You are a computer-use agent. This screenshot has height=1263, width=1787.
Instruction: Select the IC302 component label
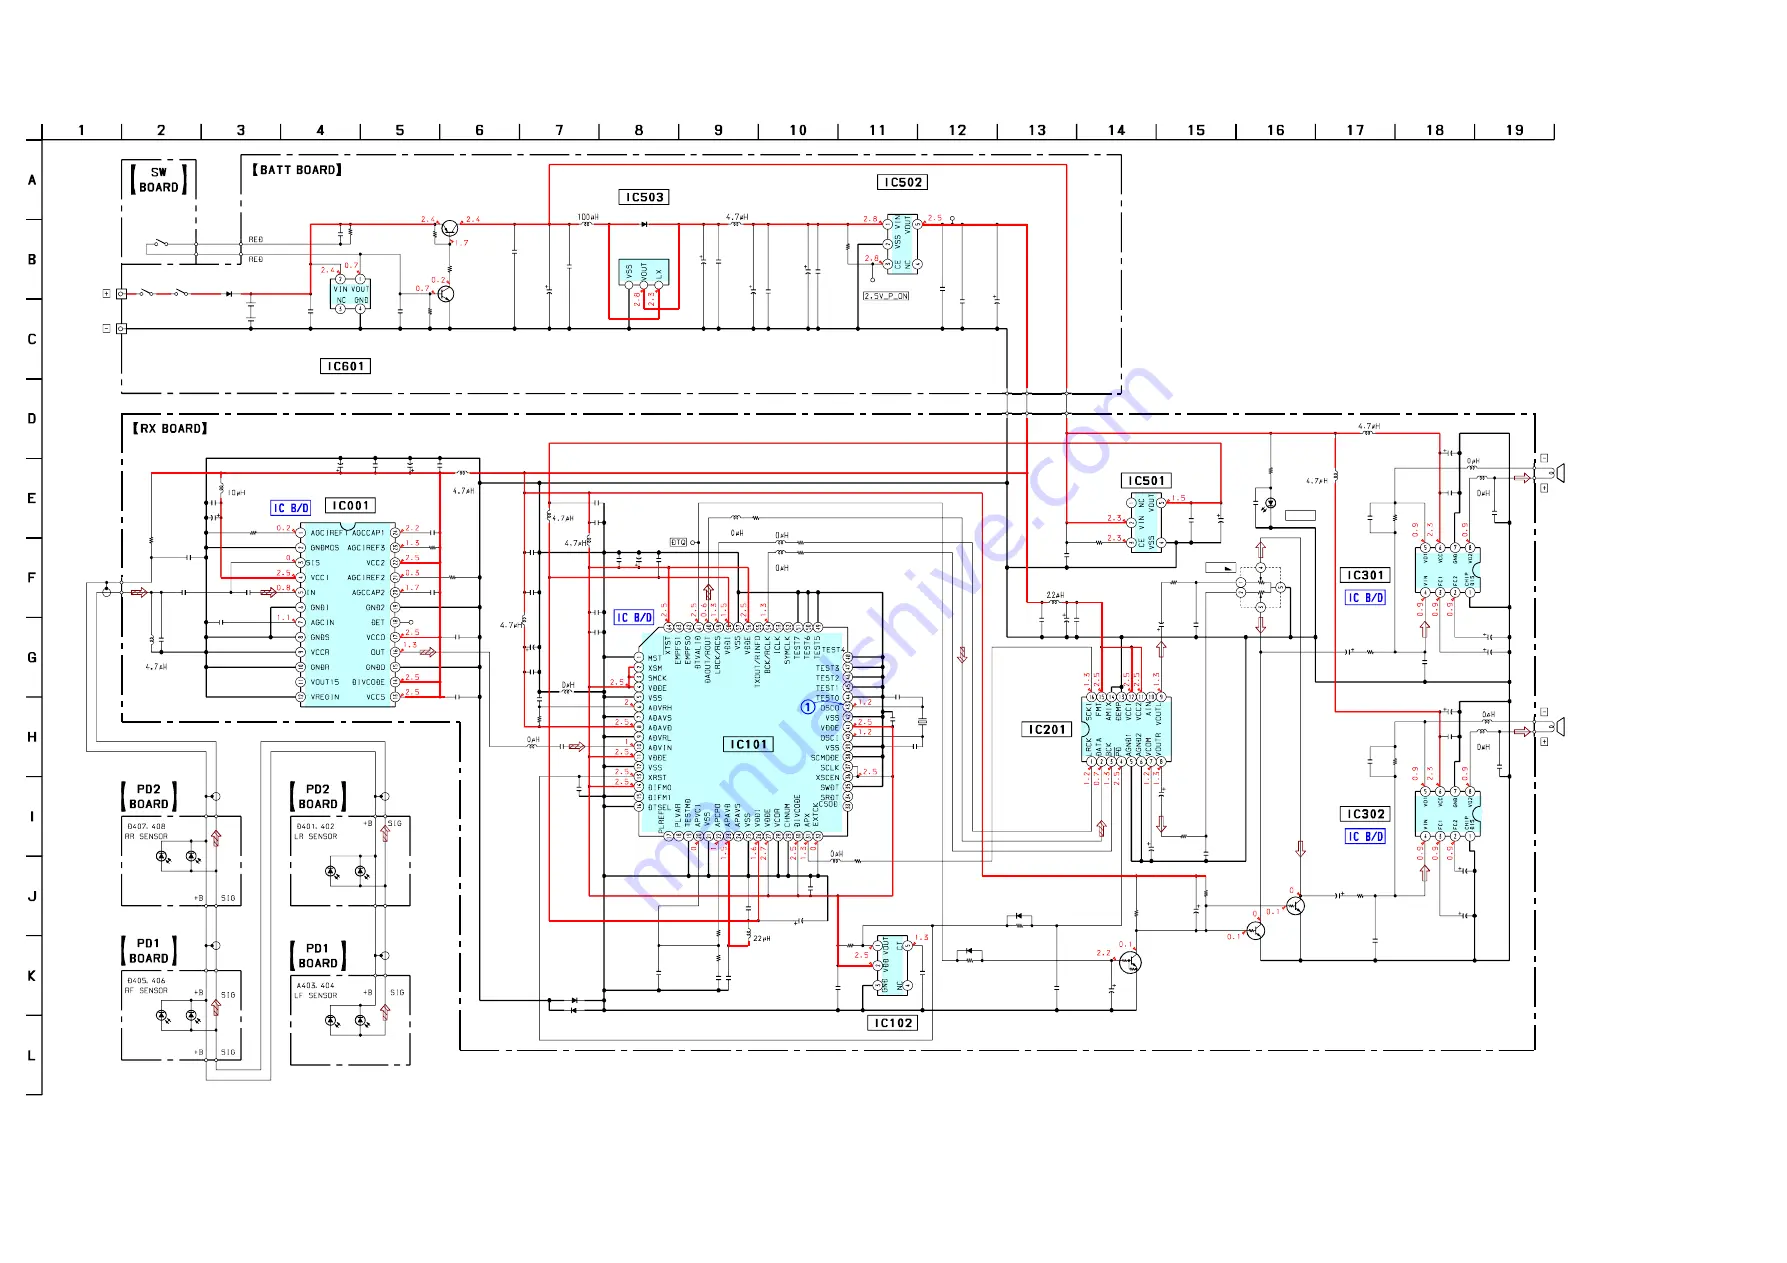coord(1365,814)
